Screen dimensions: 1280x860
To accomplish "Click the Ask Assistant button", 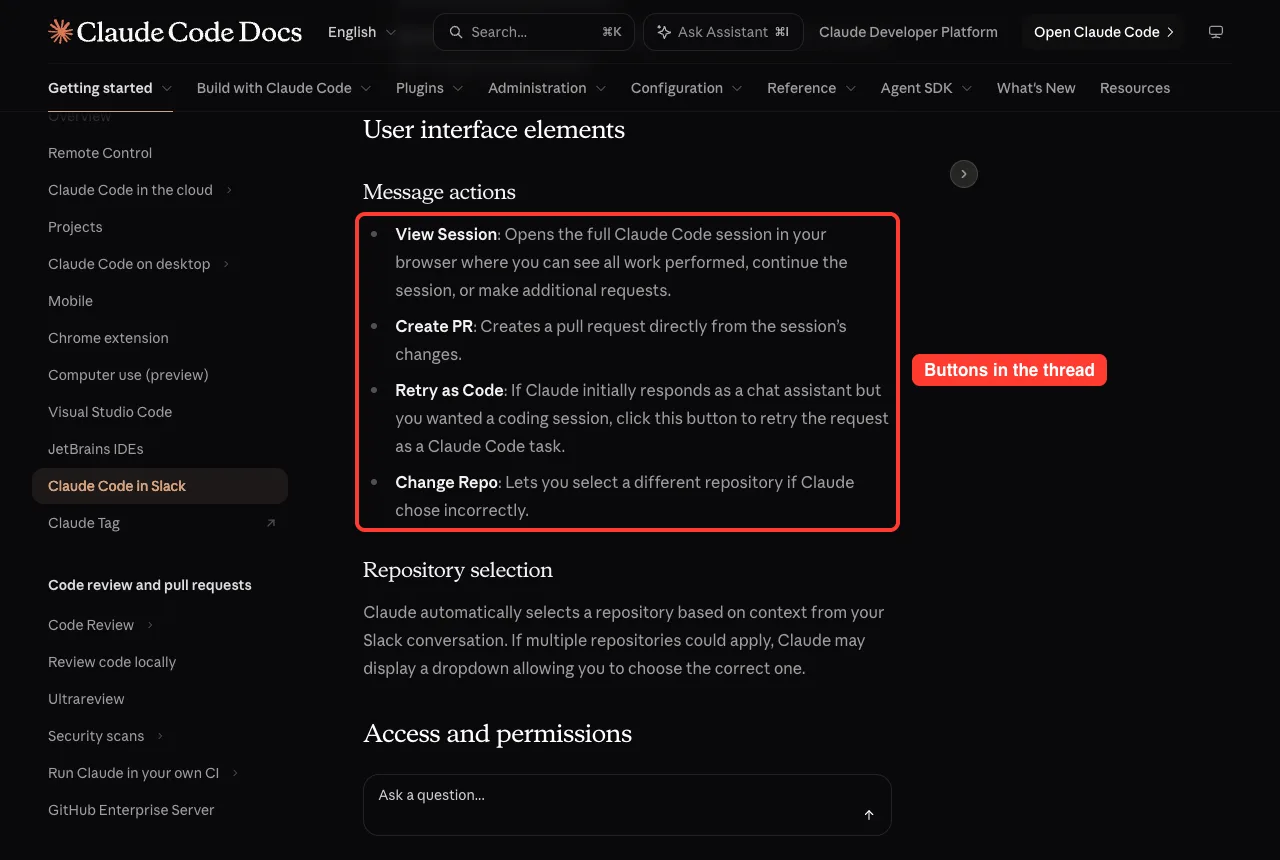I will click(723, 32).
